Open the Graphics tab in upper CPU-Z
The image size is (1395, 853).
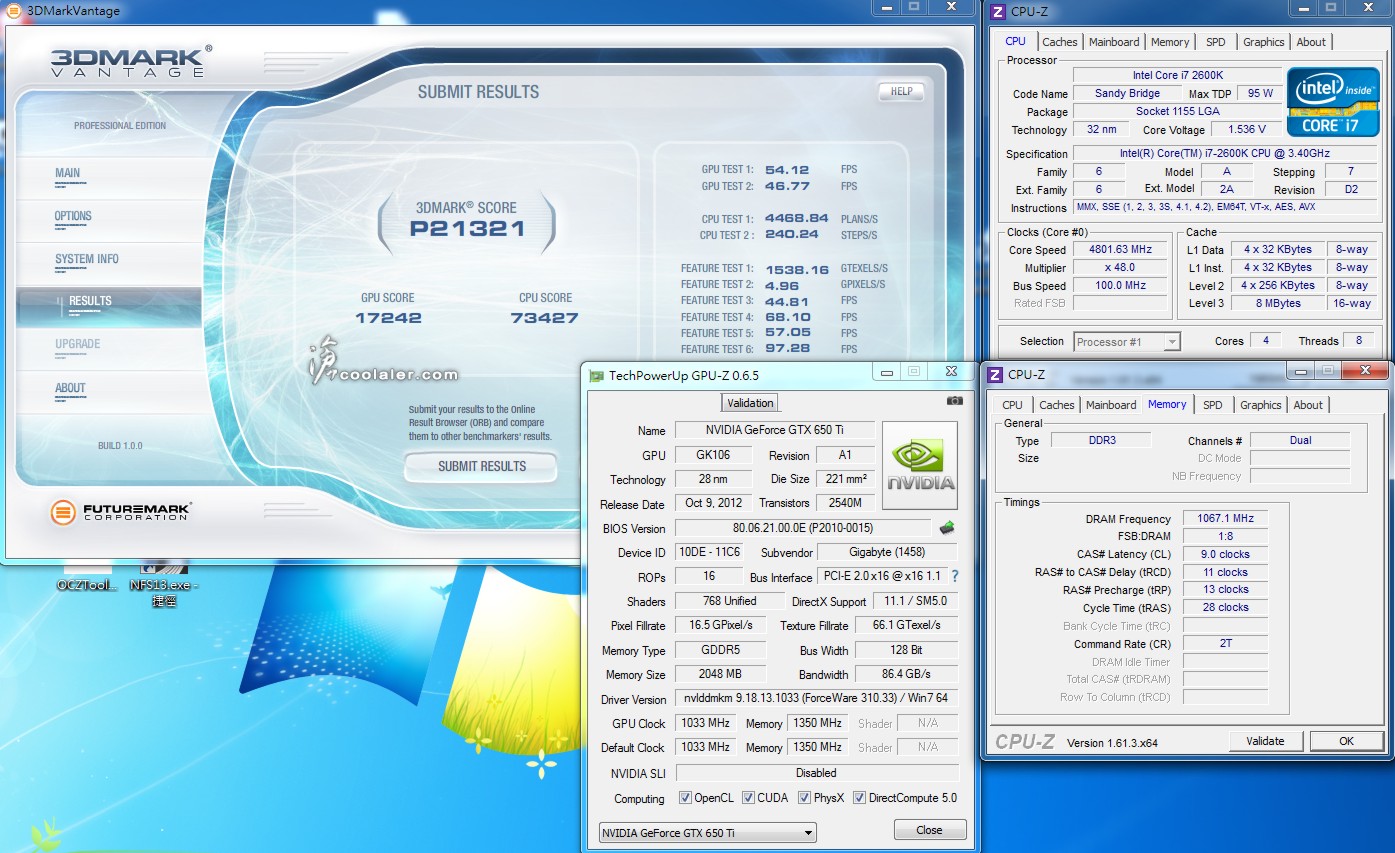[1264, 42]
